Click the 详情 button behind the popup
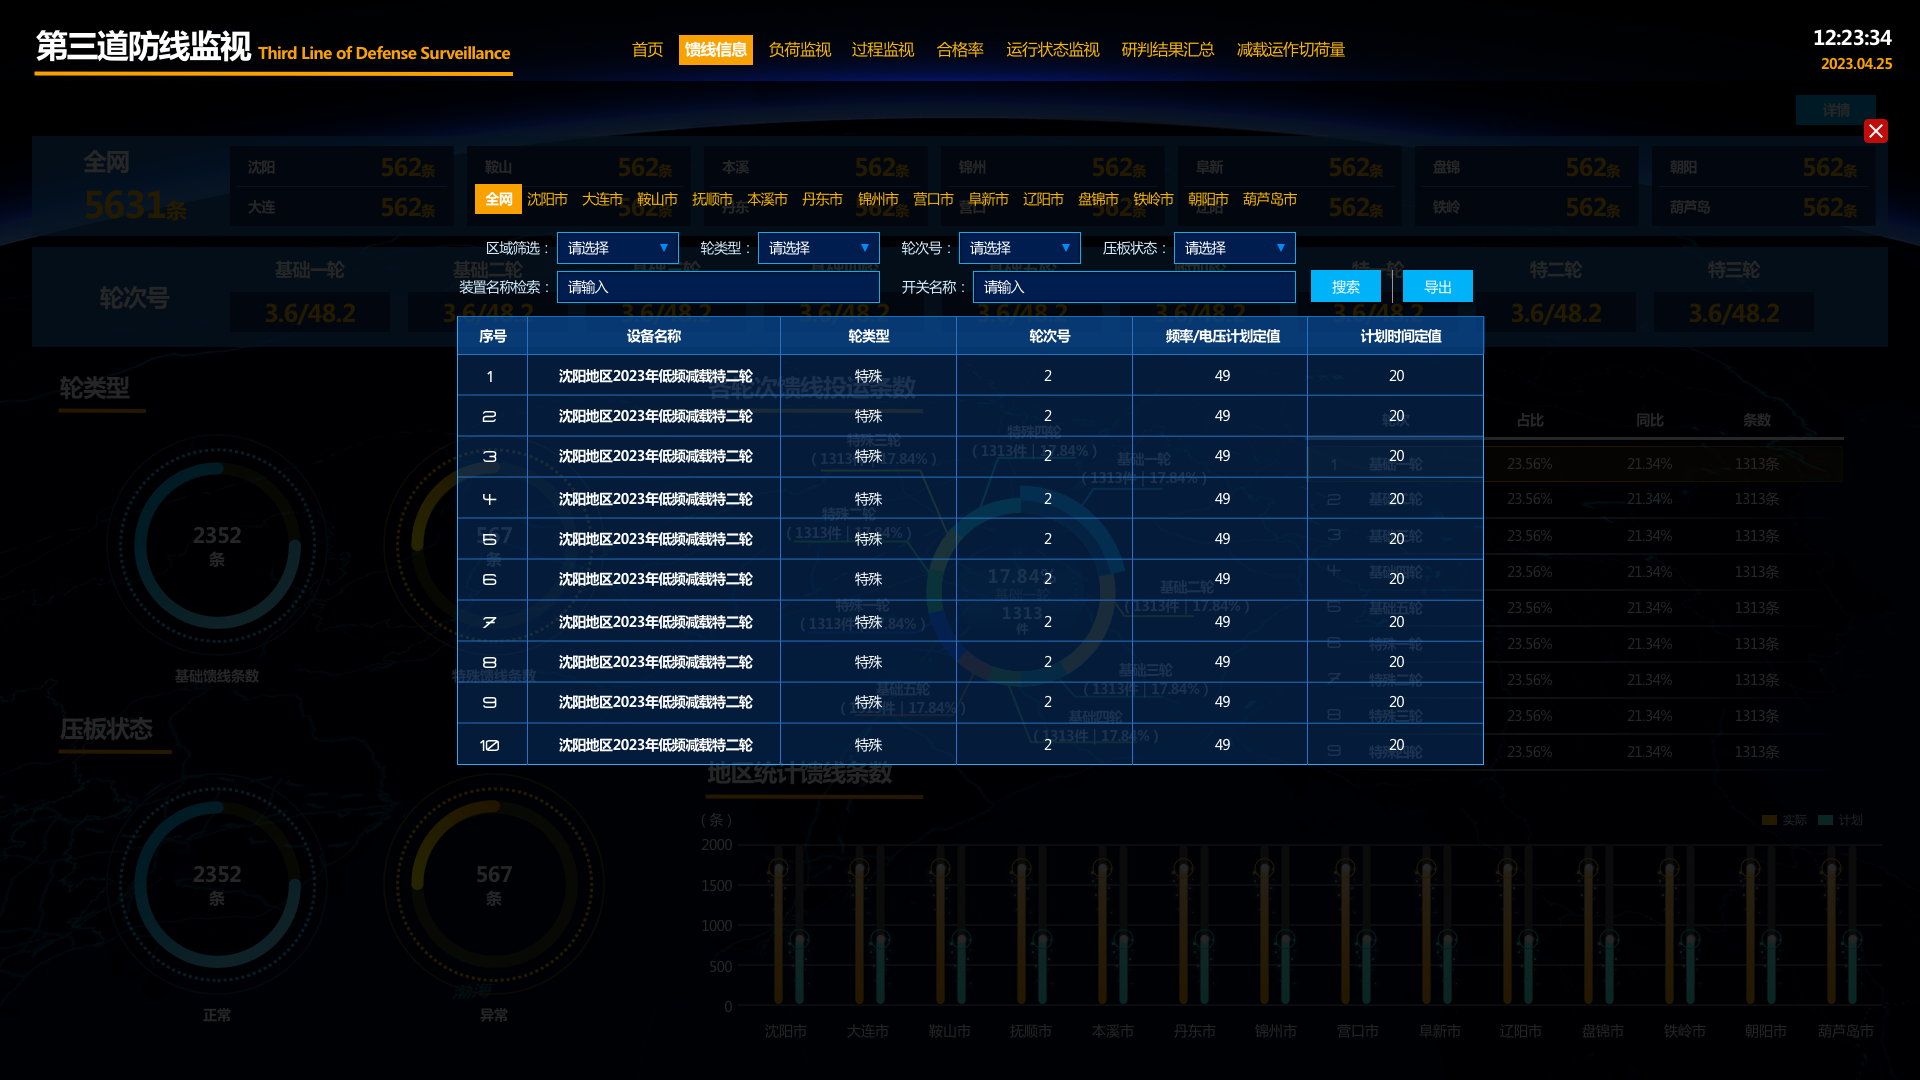Viewport: 1920px width, 1080px height. tap(1835, 110)
